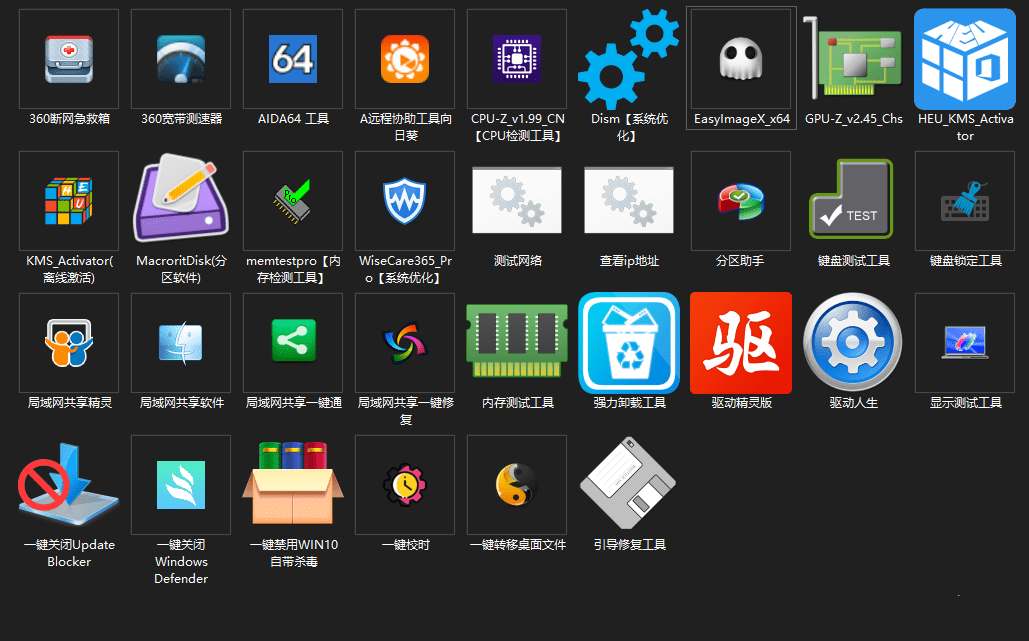Select the 驱动人生 blue gear icon

(x=852, y=342)
